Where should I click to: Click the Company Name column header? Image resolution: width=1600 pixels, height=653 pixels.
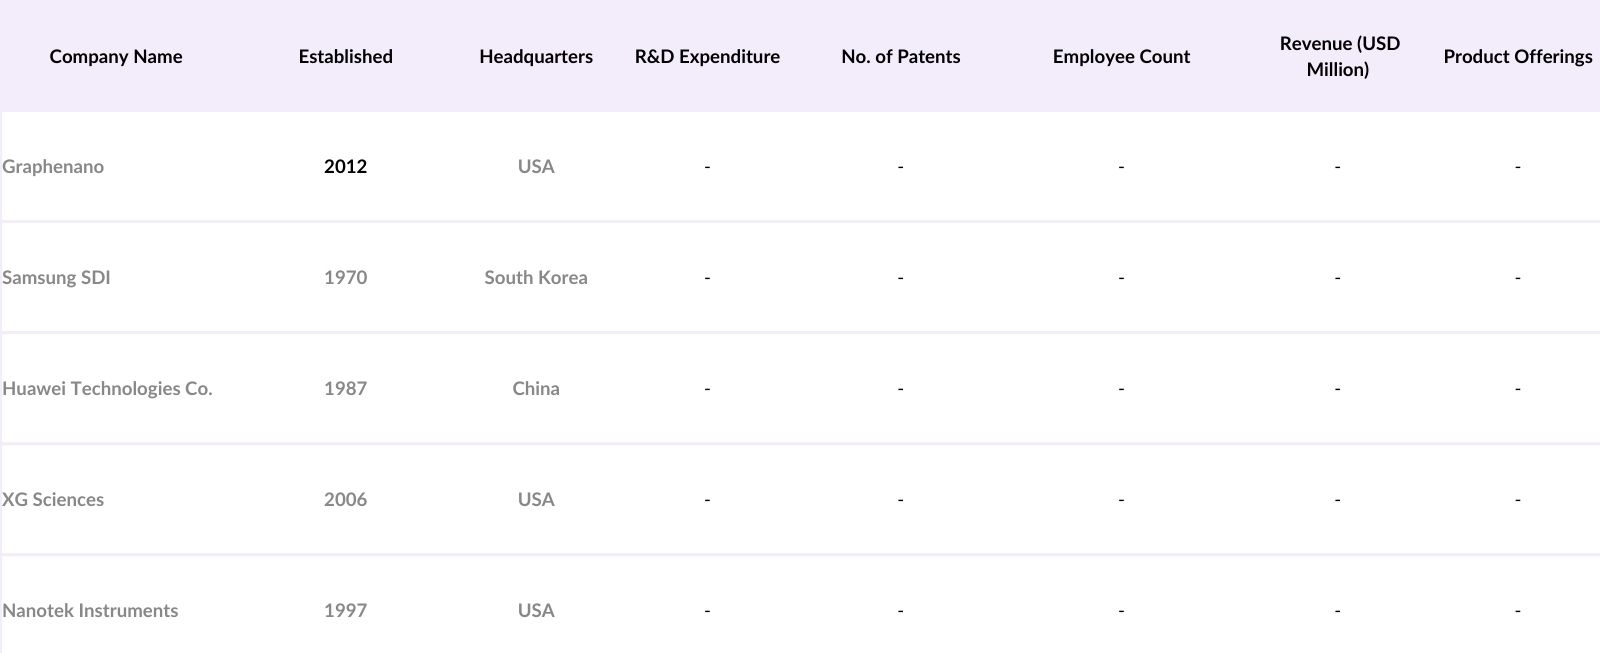[x=116, y=56]
